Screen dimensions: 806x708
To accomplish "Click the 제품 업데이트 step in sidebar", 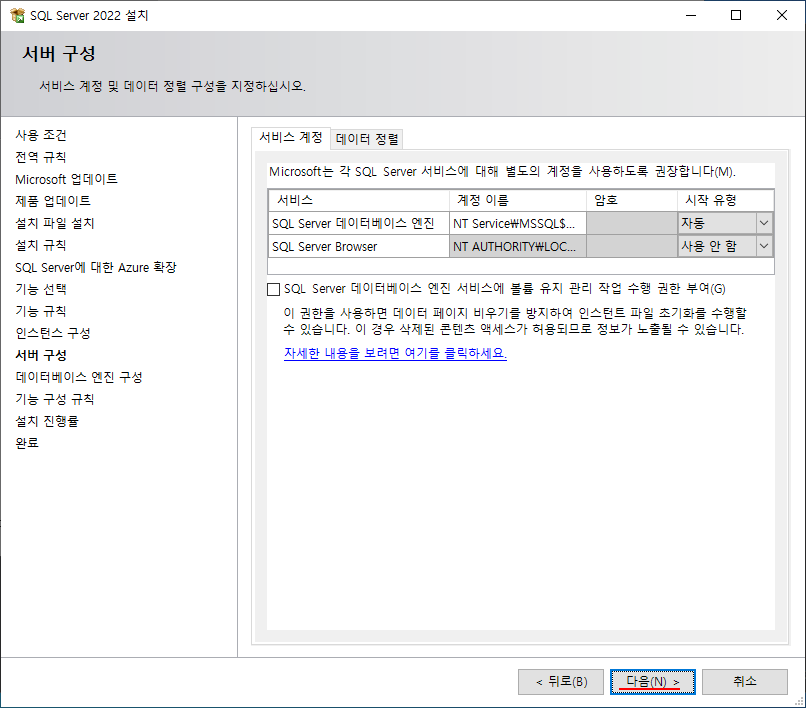I will [x=53, y=201].
